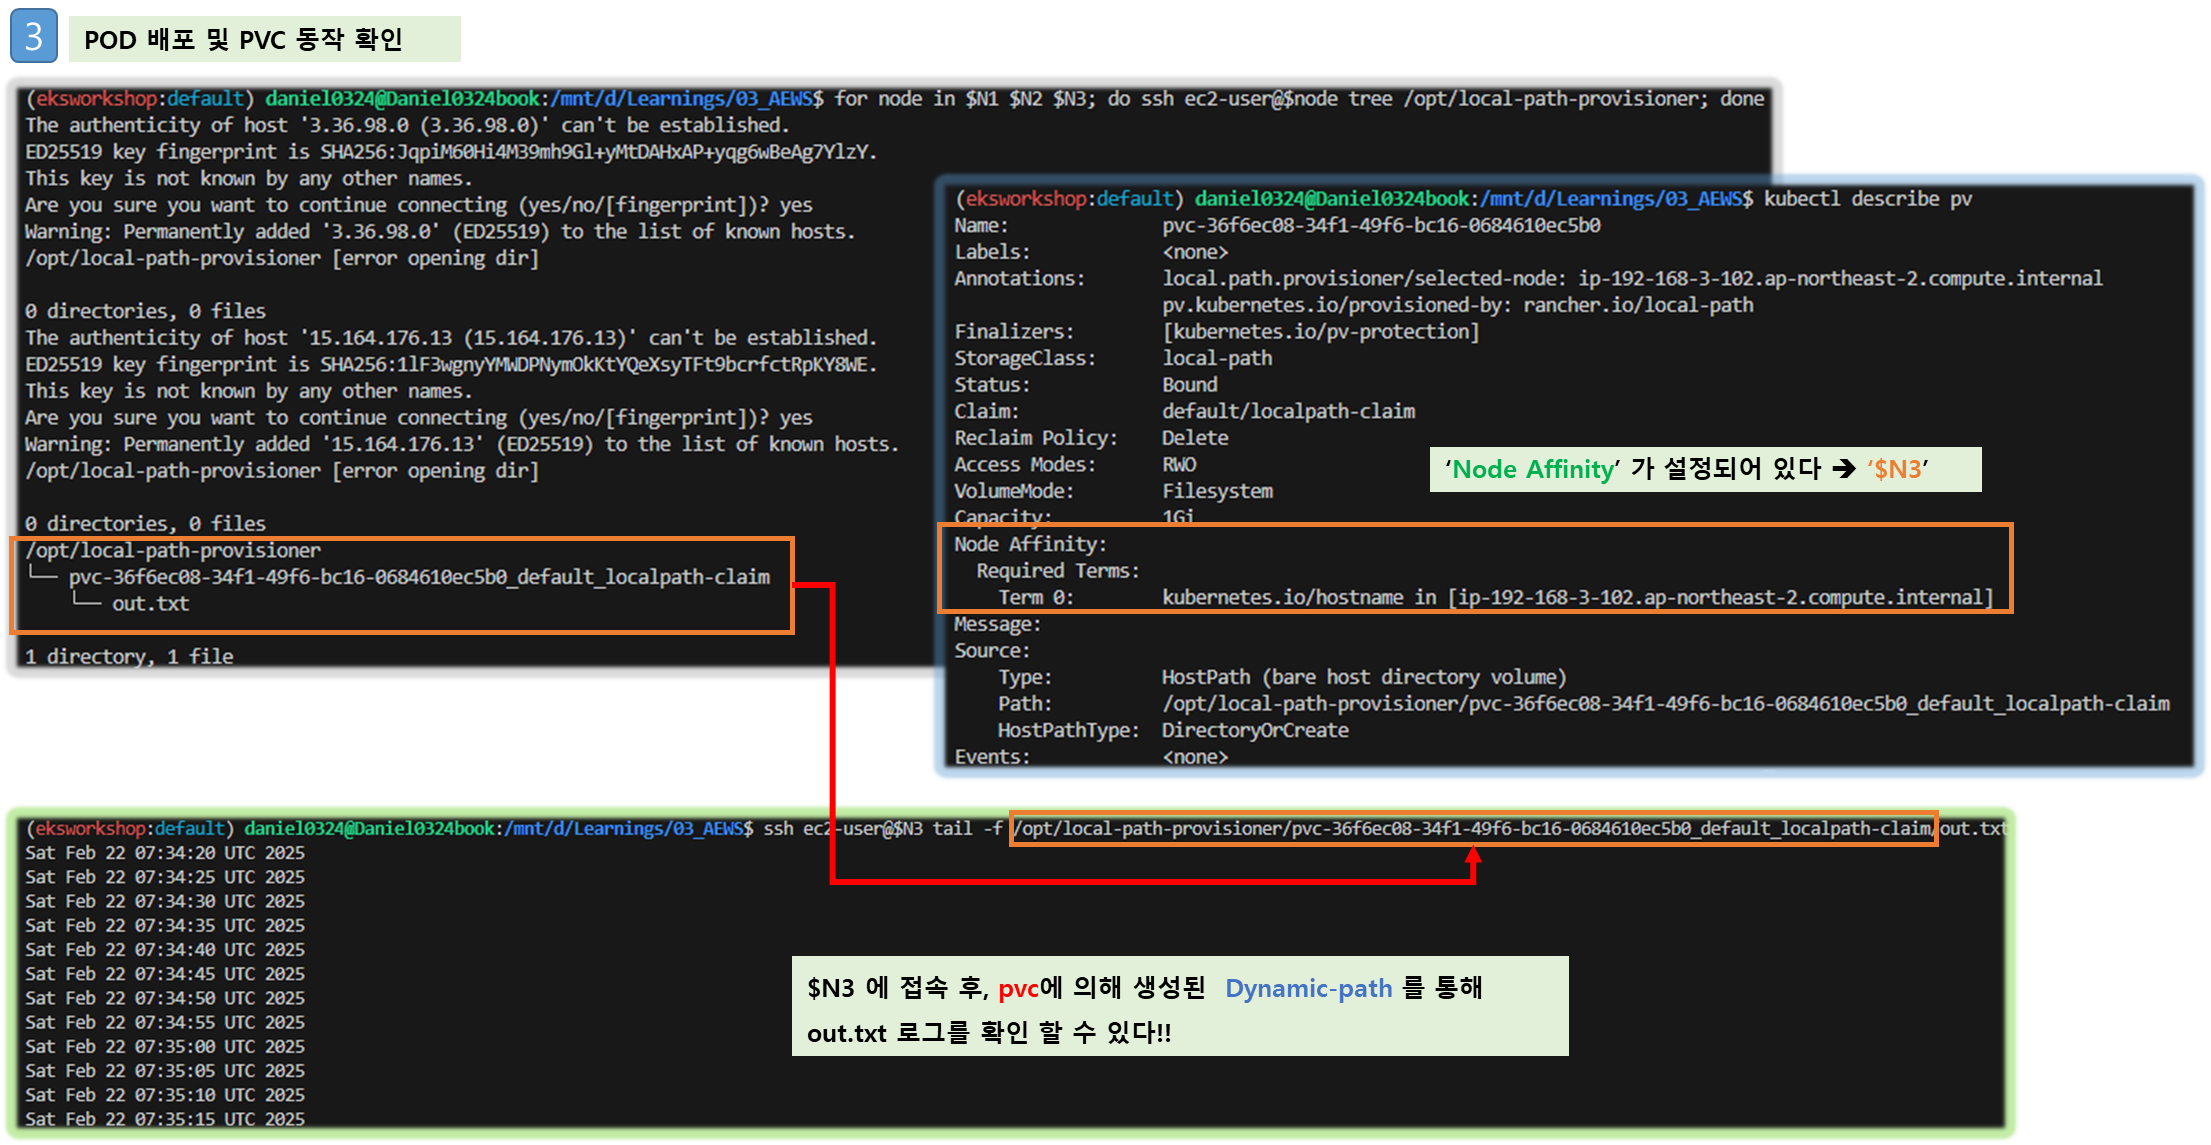Click the Node Affinity annotation label
Image resolution: width=2211 pixels, height=1145 pixels.
pos(1533,469)
